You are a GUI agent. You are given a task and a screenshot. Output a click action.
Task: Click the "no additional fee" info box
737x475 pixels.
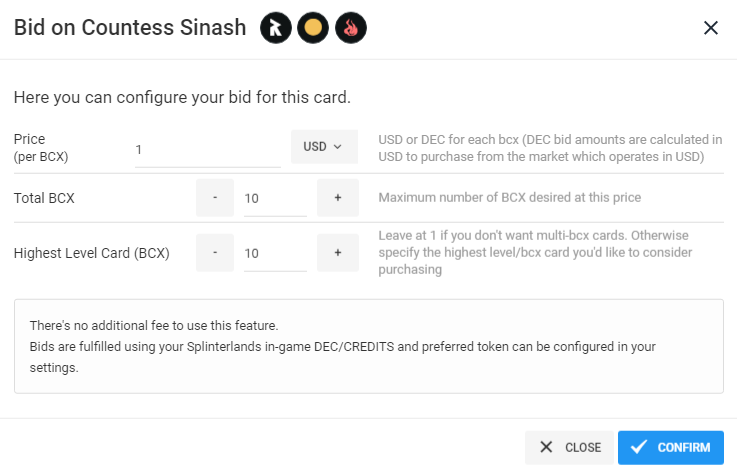pyautogui.click(x=369, y=346)
